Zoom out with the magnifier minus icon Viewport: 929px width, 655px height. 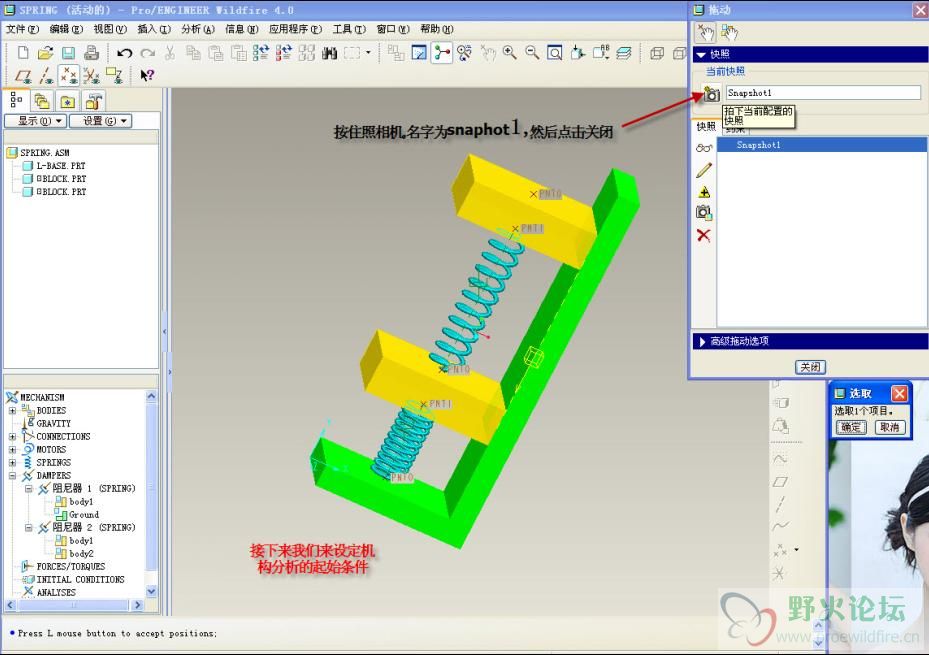click(532, 53)
